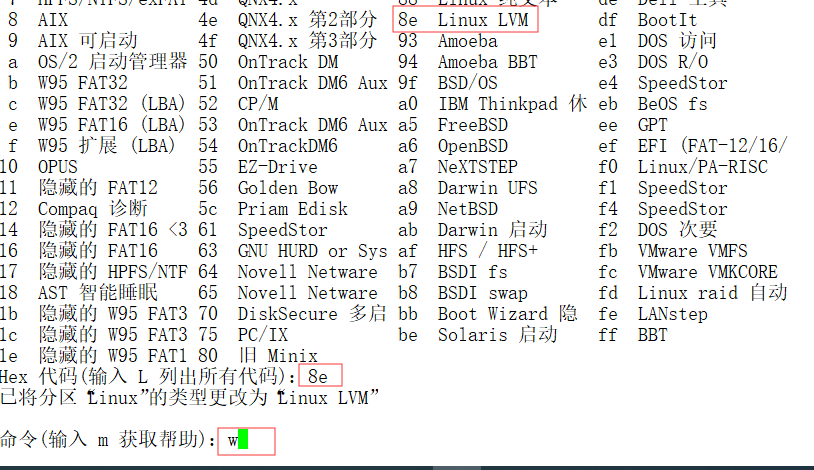Click the "Compaq 诊断" entry
This screenshot has height=470, width=814.
(92, 209)
